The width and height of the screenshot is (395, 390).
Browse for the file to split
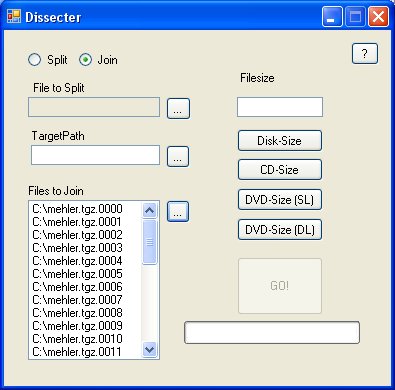point(178,108)
